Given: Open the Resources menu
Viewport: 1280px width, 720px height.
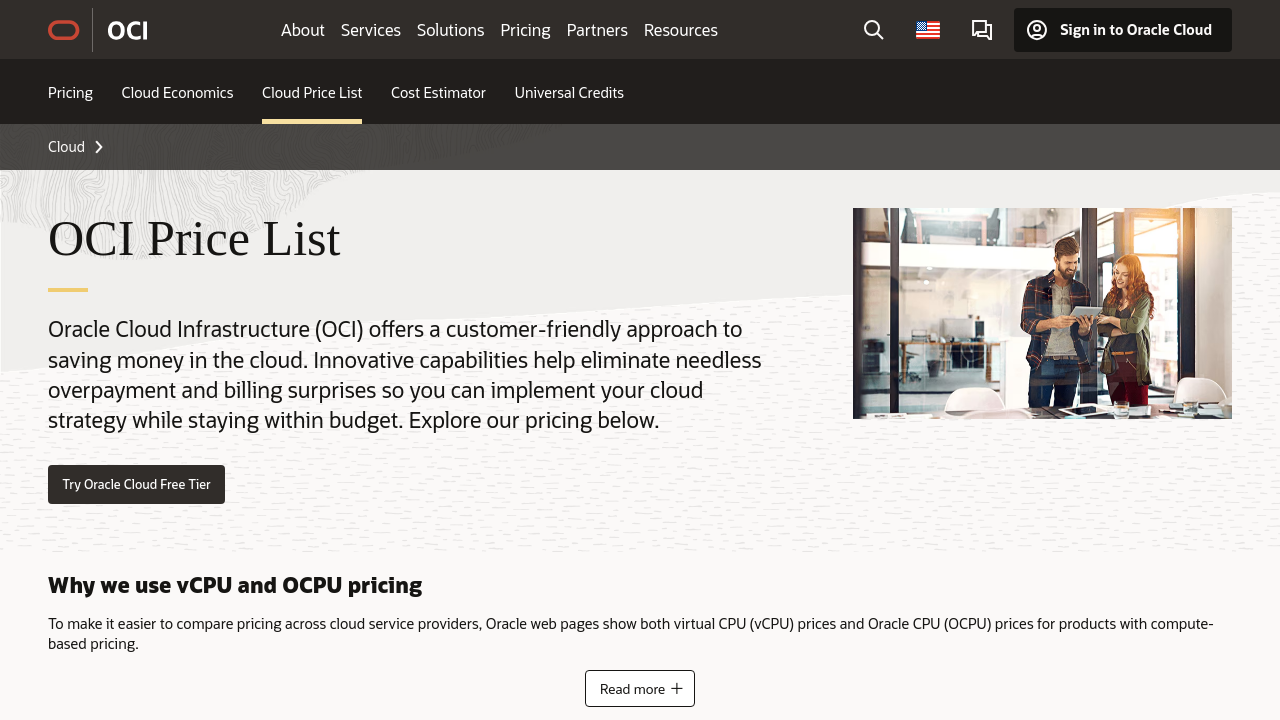Looking at the screenshot, I should [x=680, y=30].
